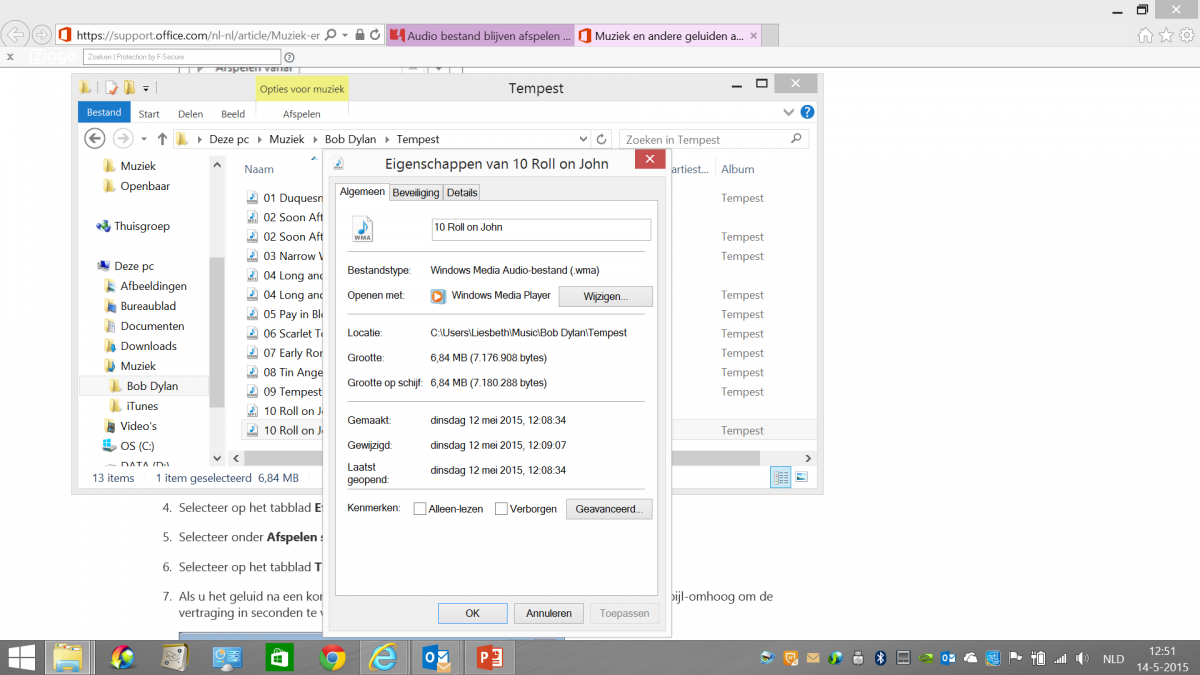
Task: Select Thuisgroep in navigation pane
Action: click(142, 226)
